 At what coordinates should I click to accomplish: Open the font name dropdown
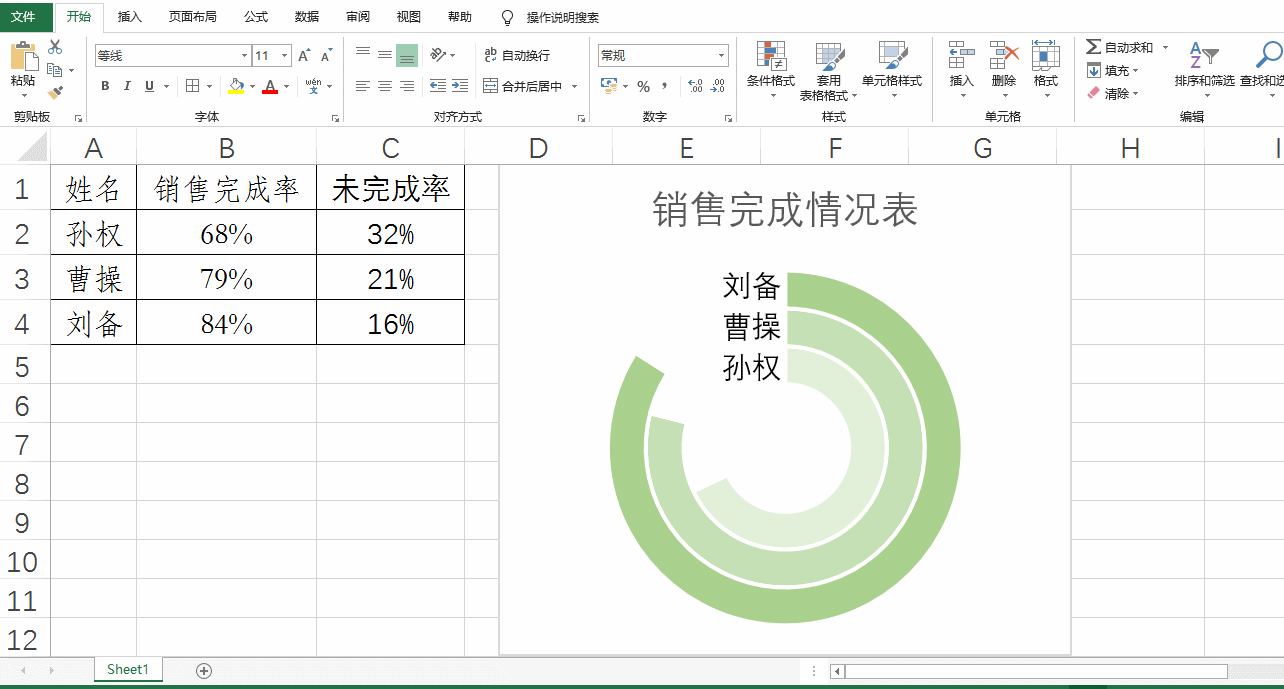[x=243, y=55]
